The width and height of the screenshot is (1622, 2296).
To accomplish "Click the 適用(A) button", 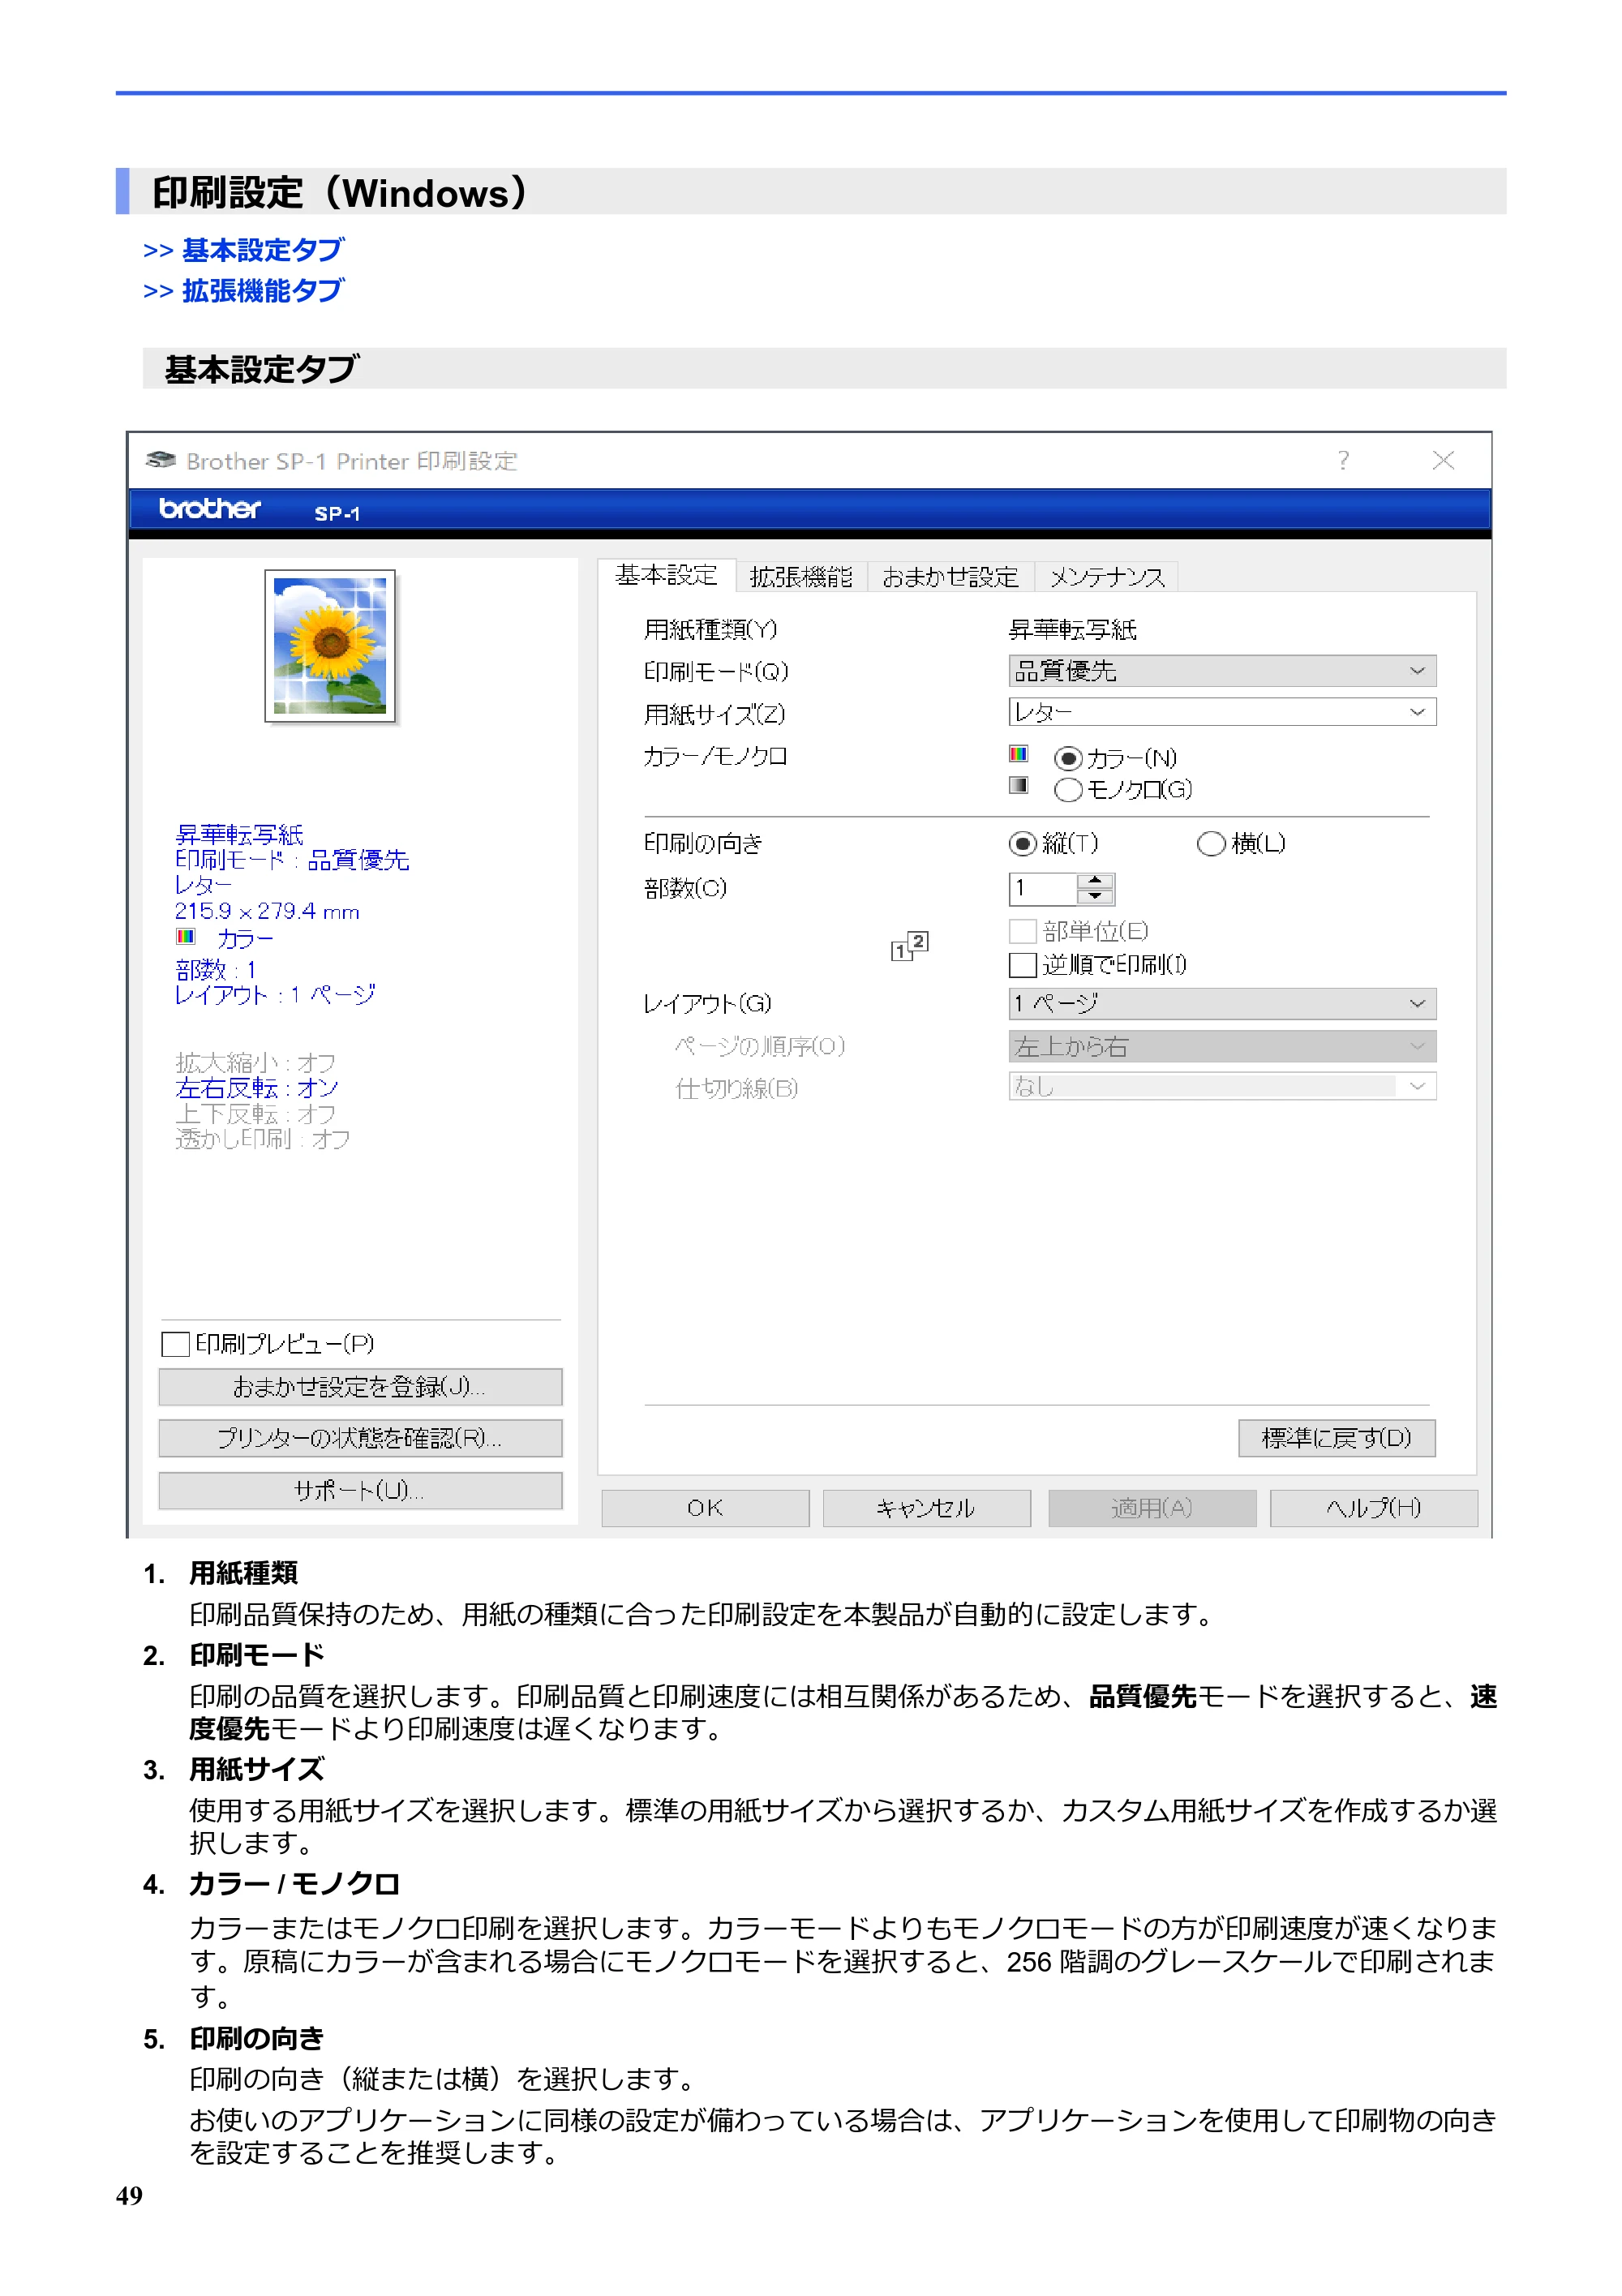I will pos(1152,1508).
